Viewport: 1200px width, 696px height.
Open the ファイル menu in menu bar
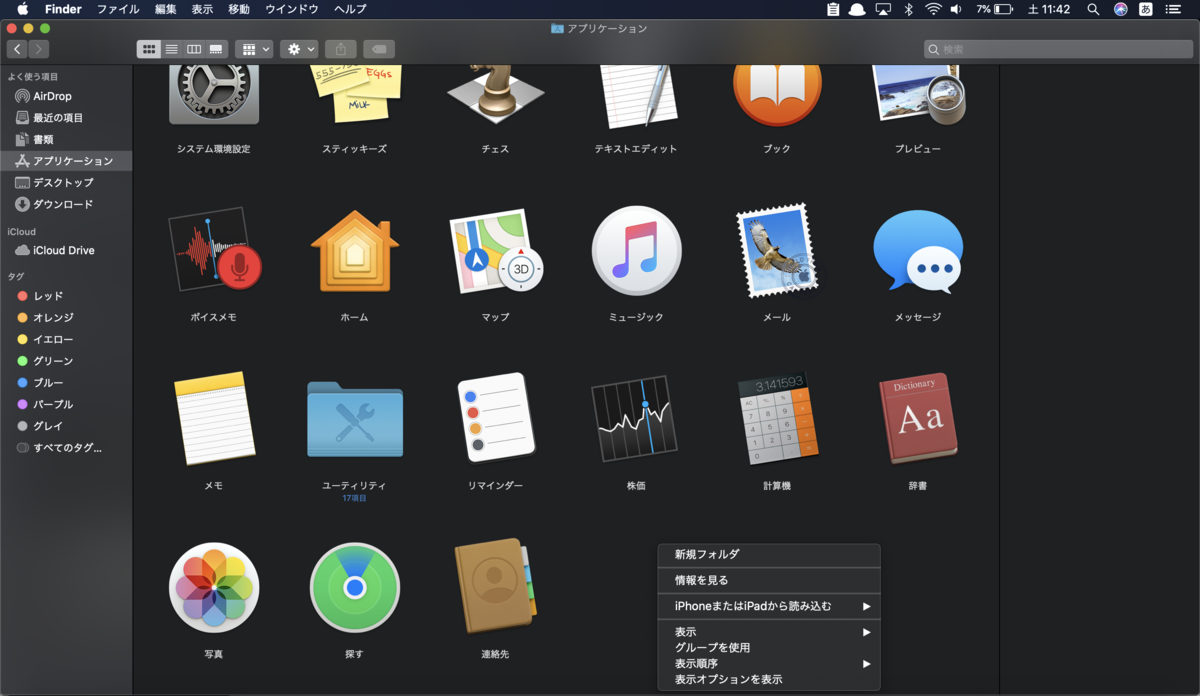118,9
